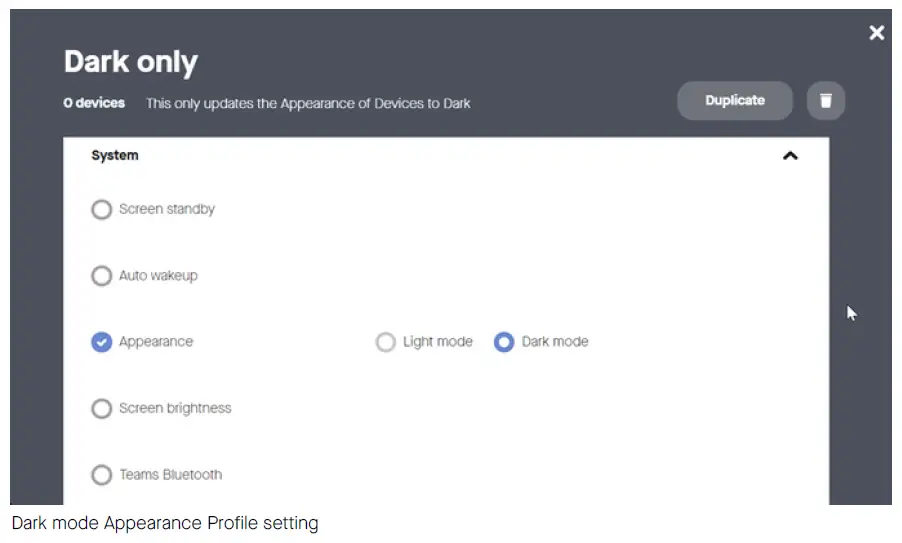
Task: Collapse the System section with the chevron
Action: tap(790, 156)
